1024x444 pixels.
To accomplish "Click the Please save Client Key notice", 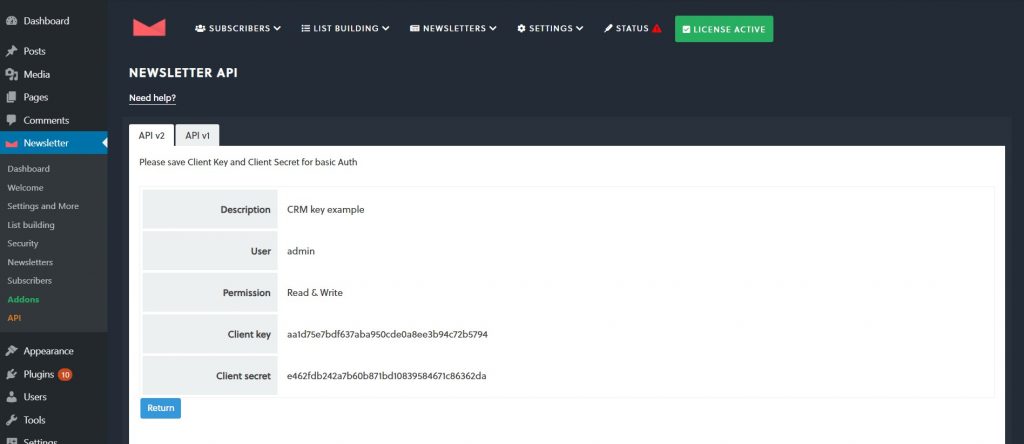I will (x=248, y=162).
